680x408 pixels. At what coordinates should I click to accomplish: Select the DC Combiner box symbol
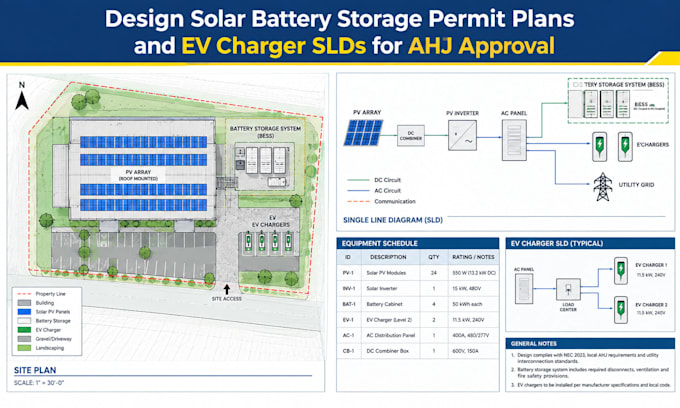click(x=411, y=136)
